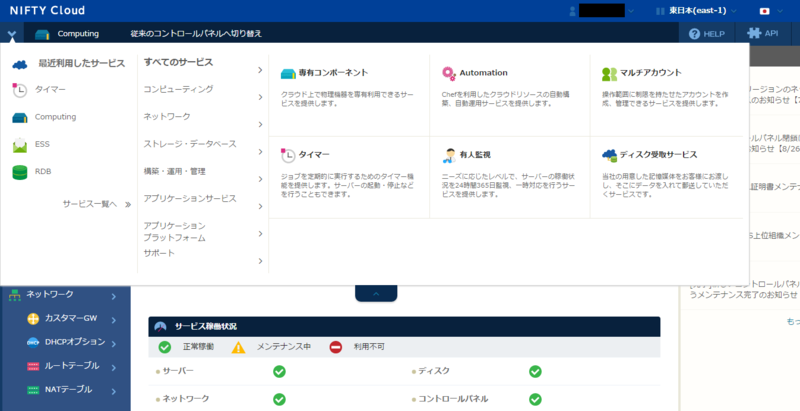
Task: Expand the アプリケーションプラットフォーム chevron
Action: [260, 234]
